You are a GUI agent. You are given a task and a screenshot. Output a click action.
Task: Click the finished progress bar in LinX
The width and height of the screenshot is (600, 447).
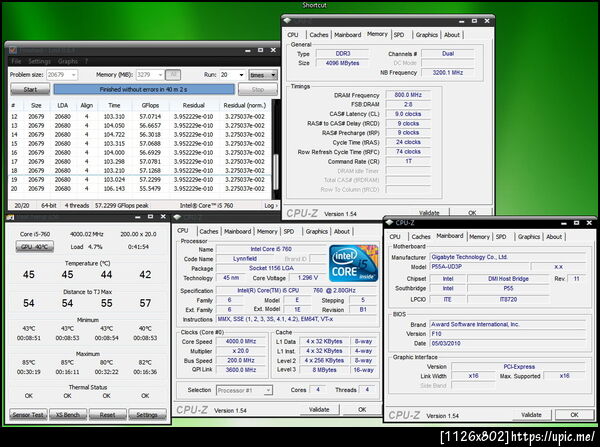pyautogui.click(x=144, y=90)
